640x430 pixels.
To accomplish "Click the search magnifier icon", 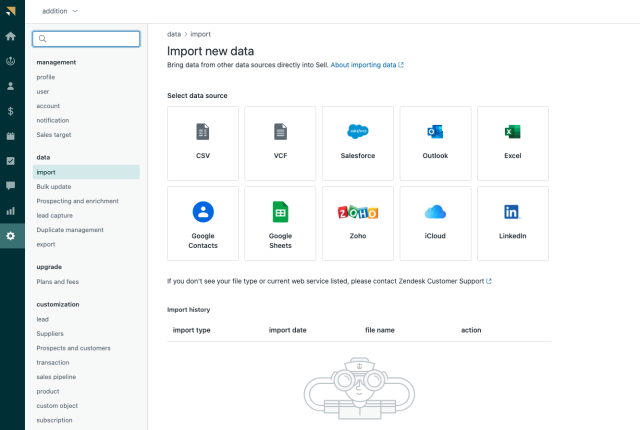I will click(42, 39).
